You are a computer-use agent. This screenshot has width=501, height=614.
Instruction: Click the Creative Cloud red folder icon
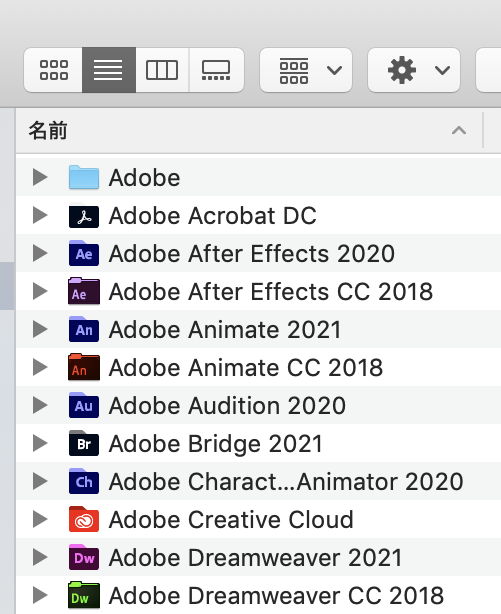pyautogui.click(x=84, y=519)
